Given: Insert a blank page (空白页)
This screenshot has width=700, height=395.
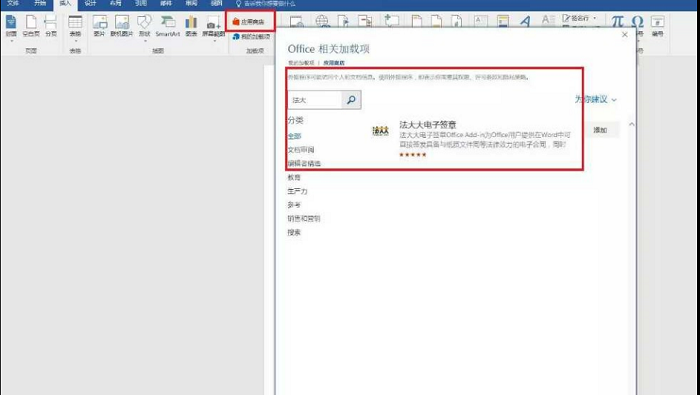Looking at the screenshot, I should coord(31,25).
